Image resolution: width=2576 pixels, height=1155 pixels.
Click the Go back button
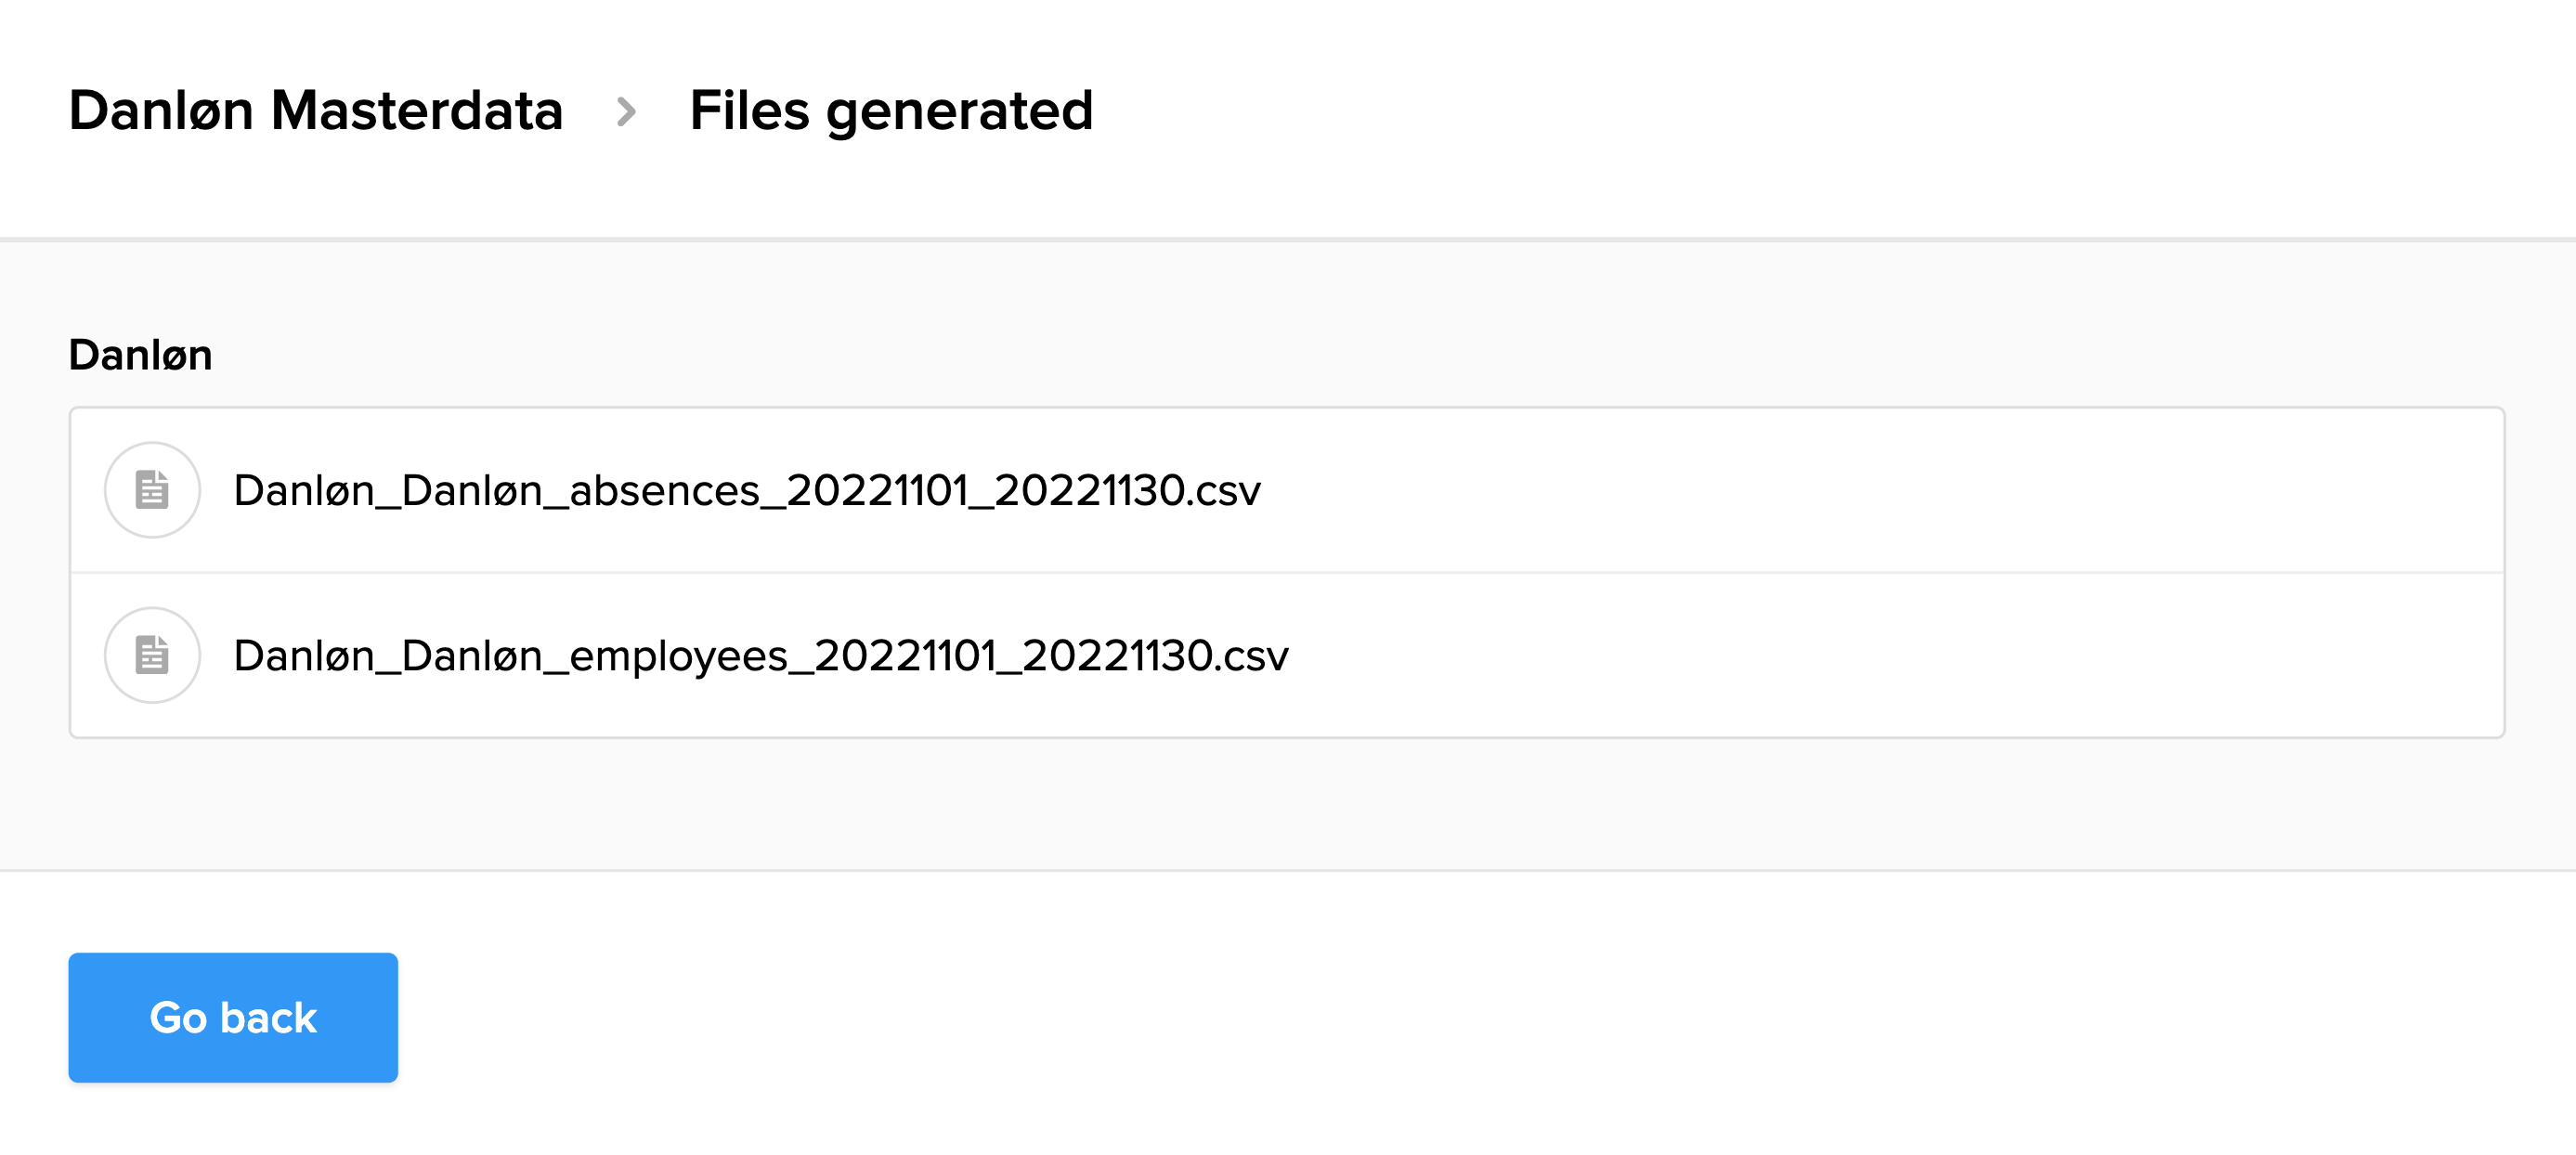(x=233, y=1017)
